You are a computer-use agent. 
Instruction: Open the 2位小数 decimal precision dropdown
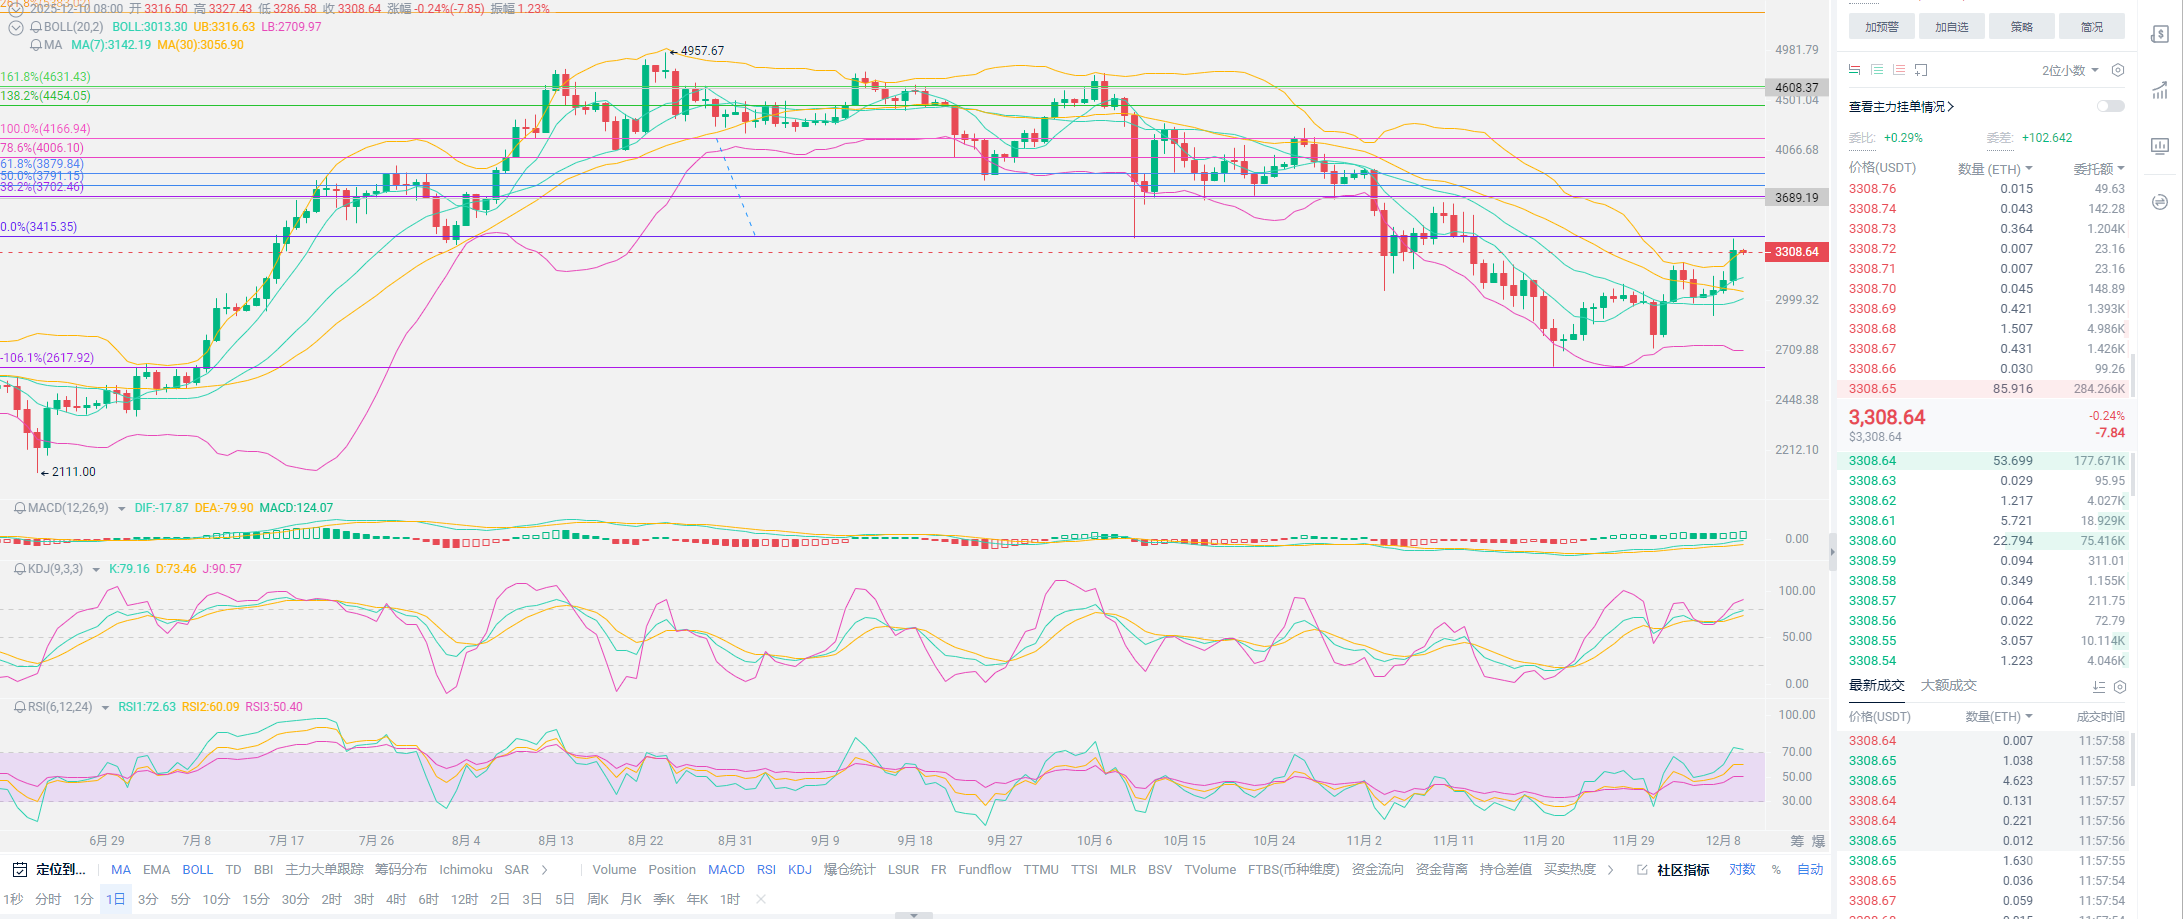point(2069,70)
